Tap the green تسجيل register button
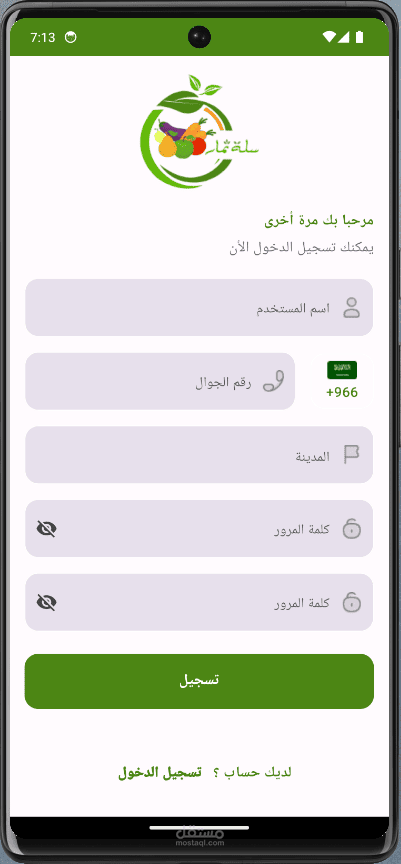The width and height of the screenshot is (401, 864). (x=199, y=681)
